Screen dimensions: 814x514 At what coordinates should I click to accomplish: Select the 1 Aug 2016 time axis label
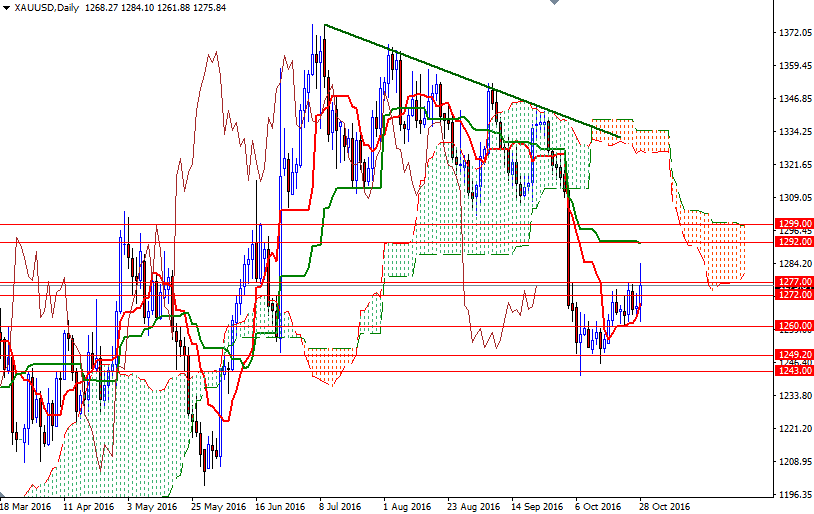pyautogui.click(x=407, y=506)
